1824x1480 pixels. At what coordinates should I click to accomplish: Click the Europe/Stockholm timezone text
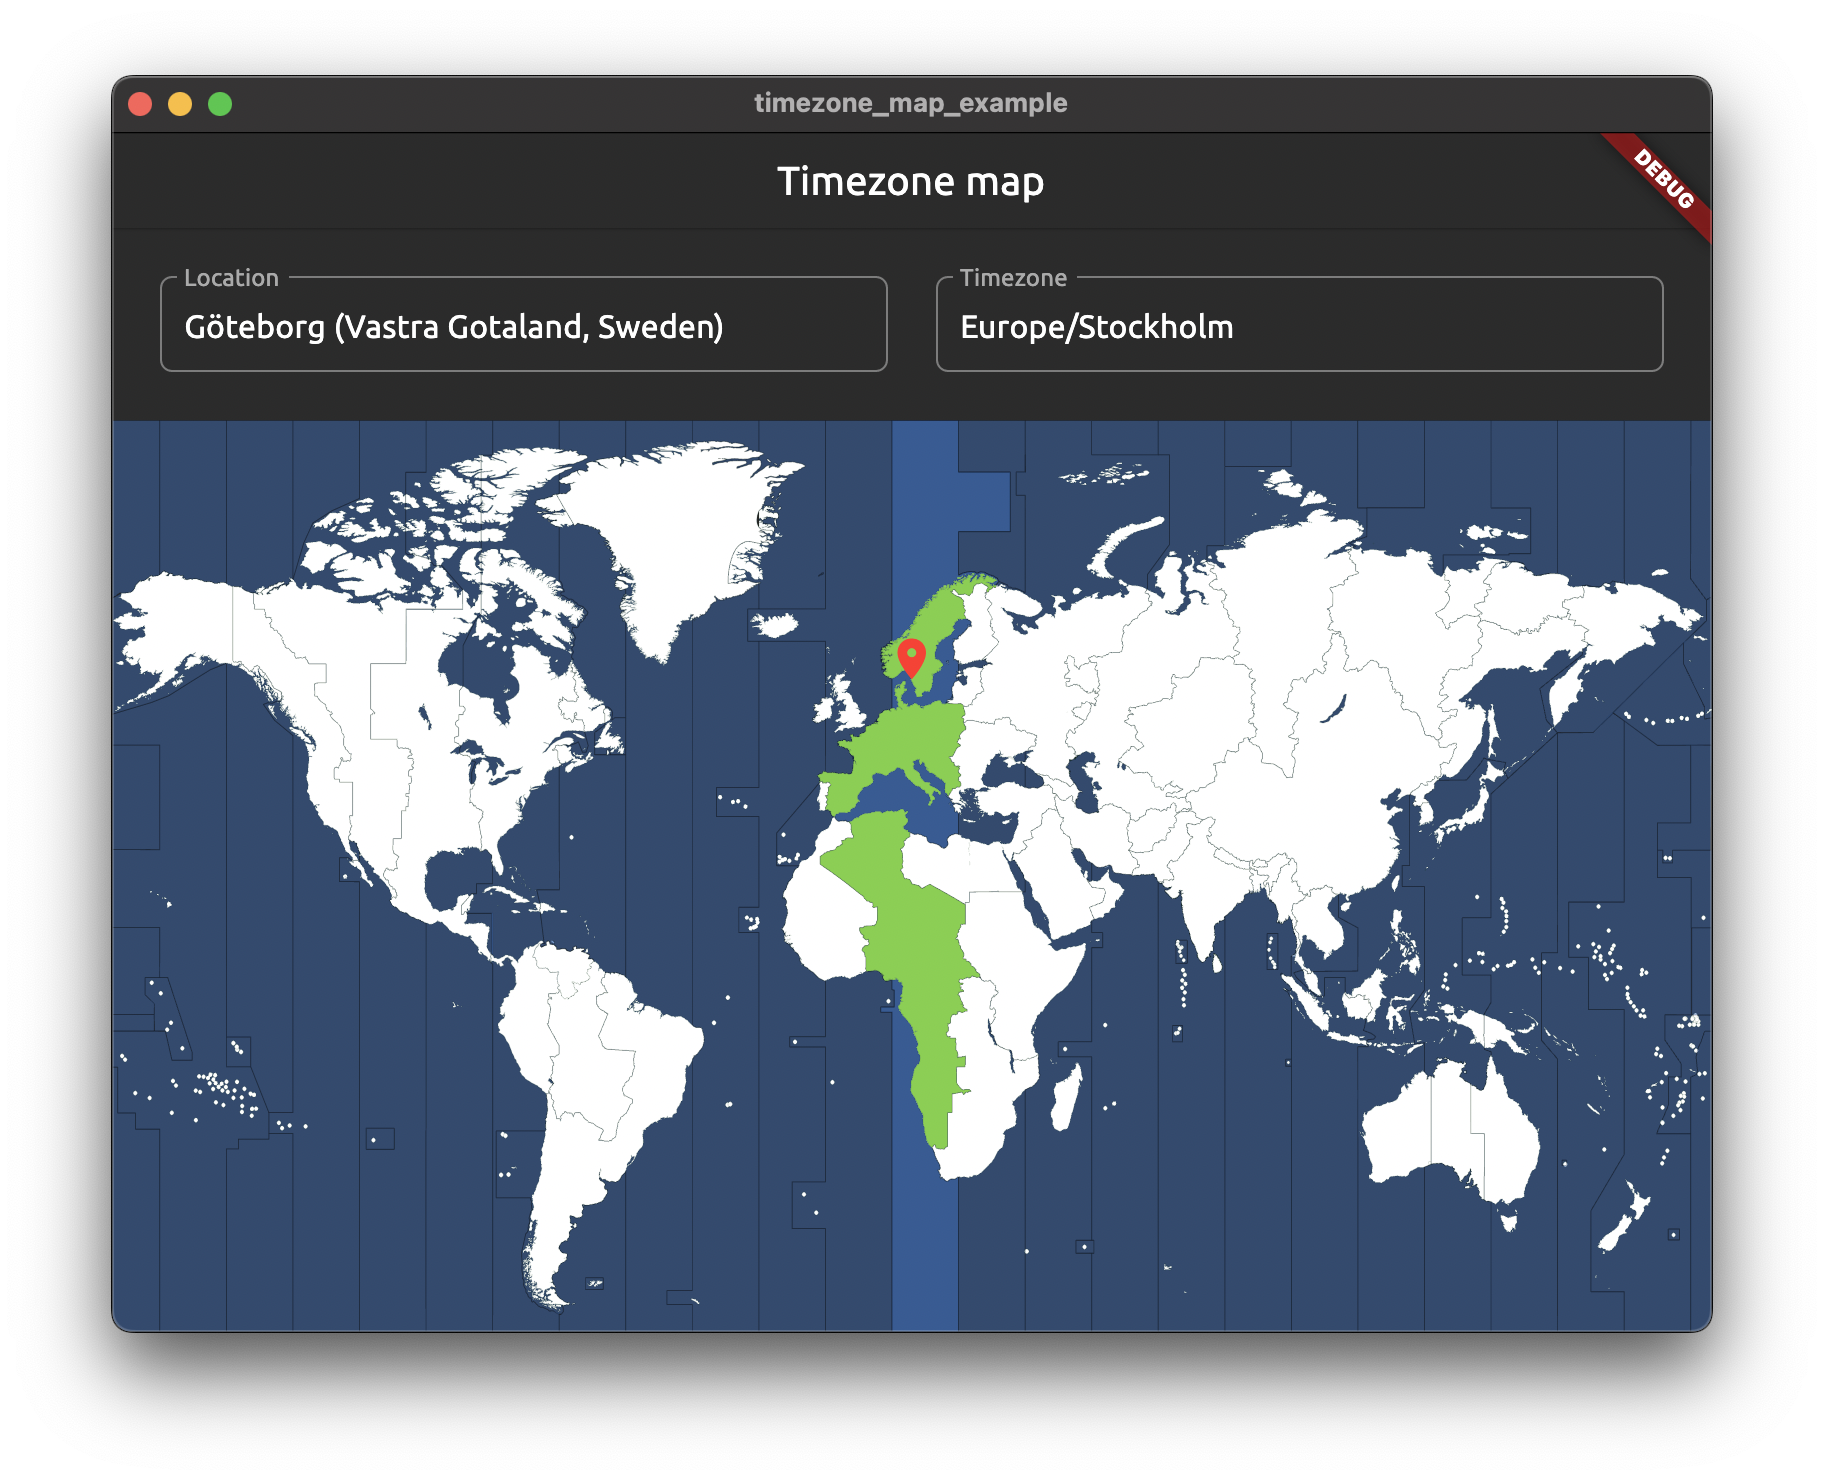point(1095,327)
